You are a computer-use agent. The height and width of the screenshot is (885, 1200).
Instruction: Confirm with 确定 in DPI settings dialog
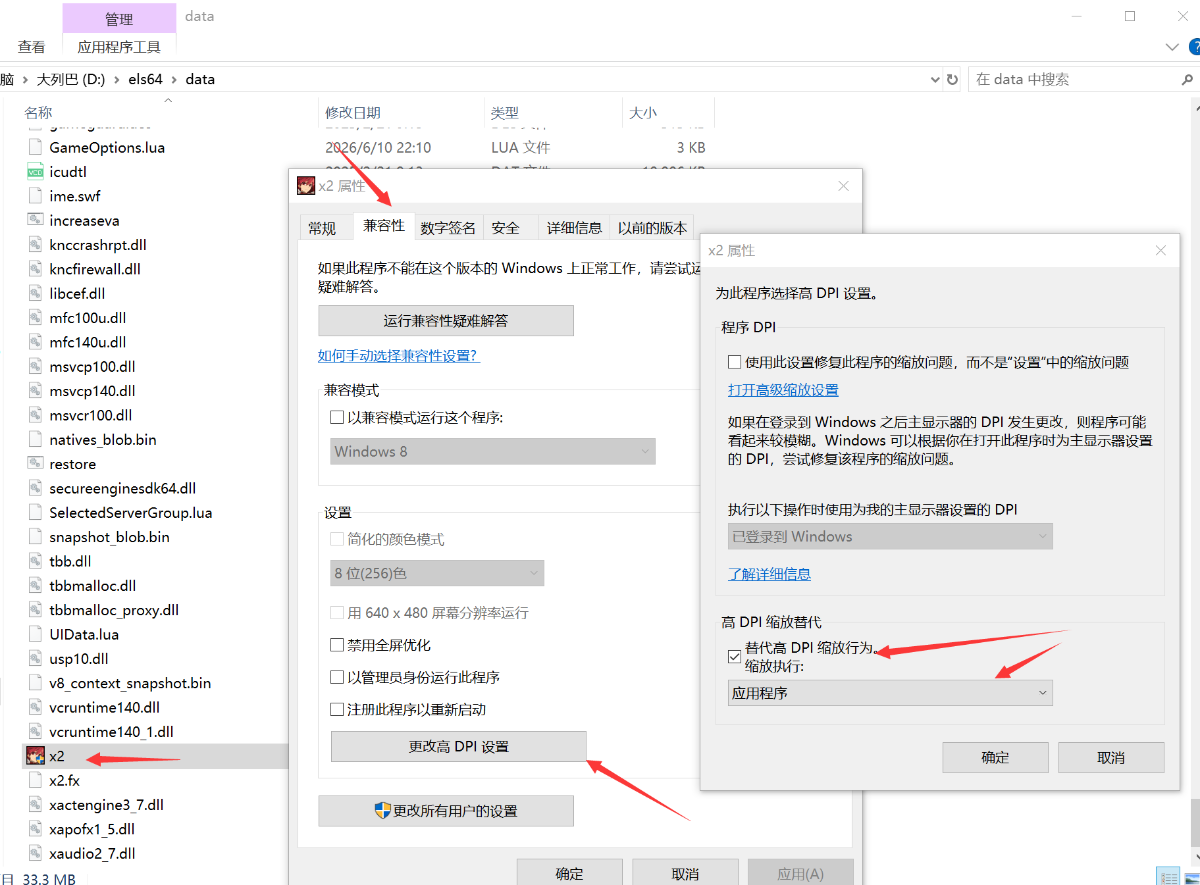[995, 757]
